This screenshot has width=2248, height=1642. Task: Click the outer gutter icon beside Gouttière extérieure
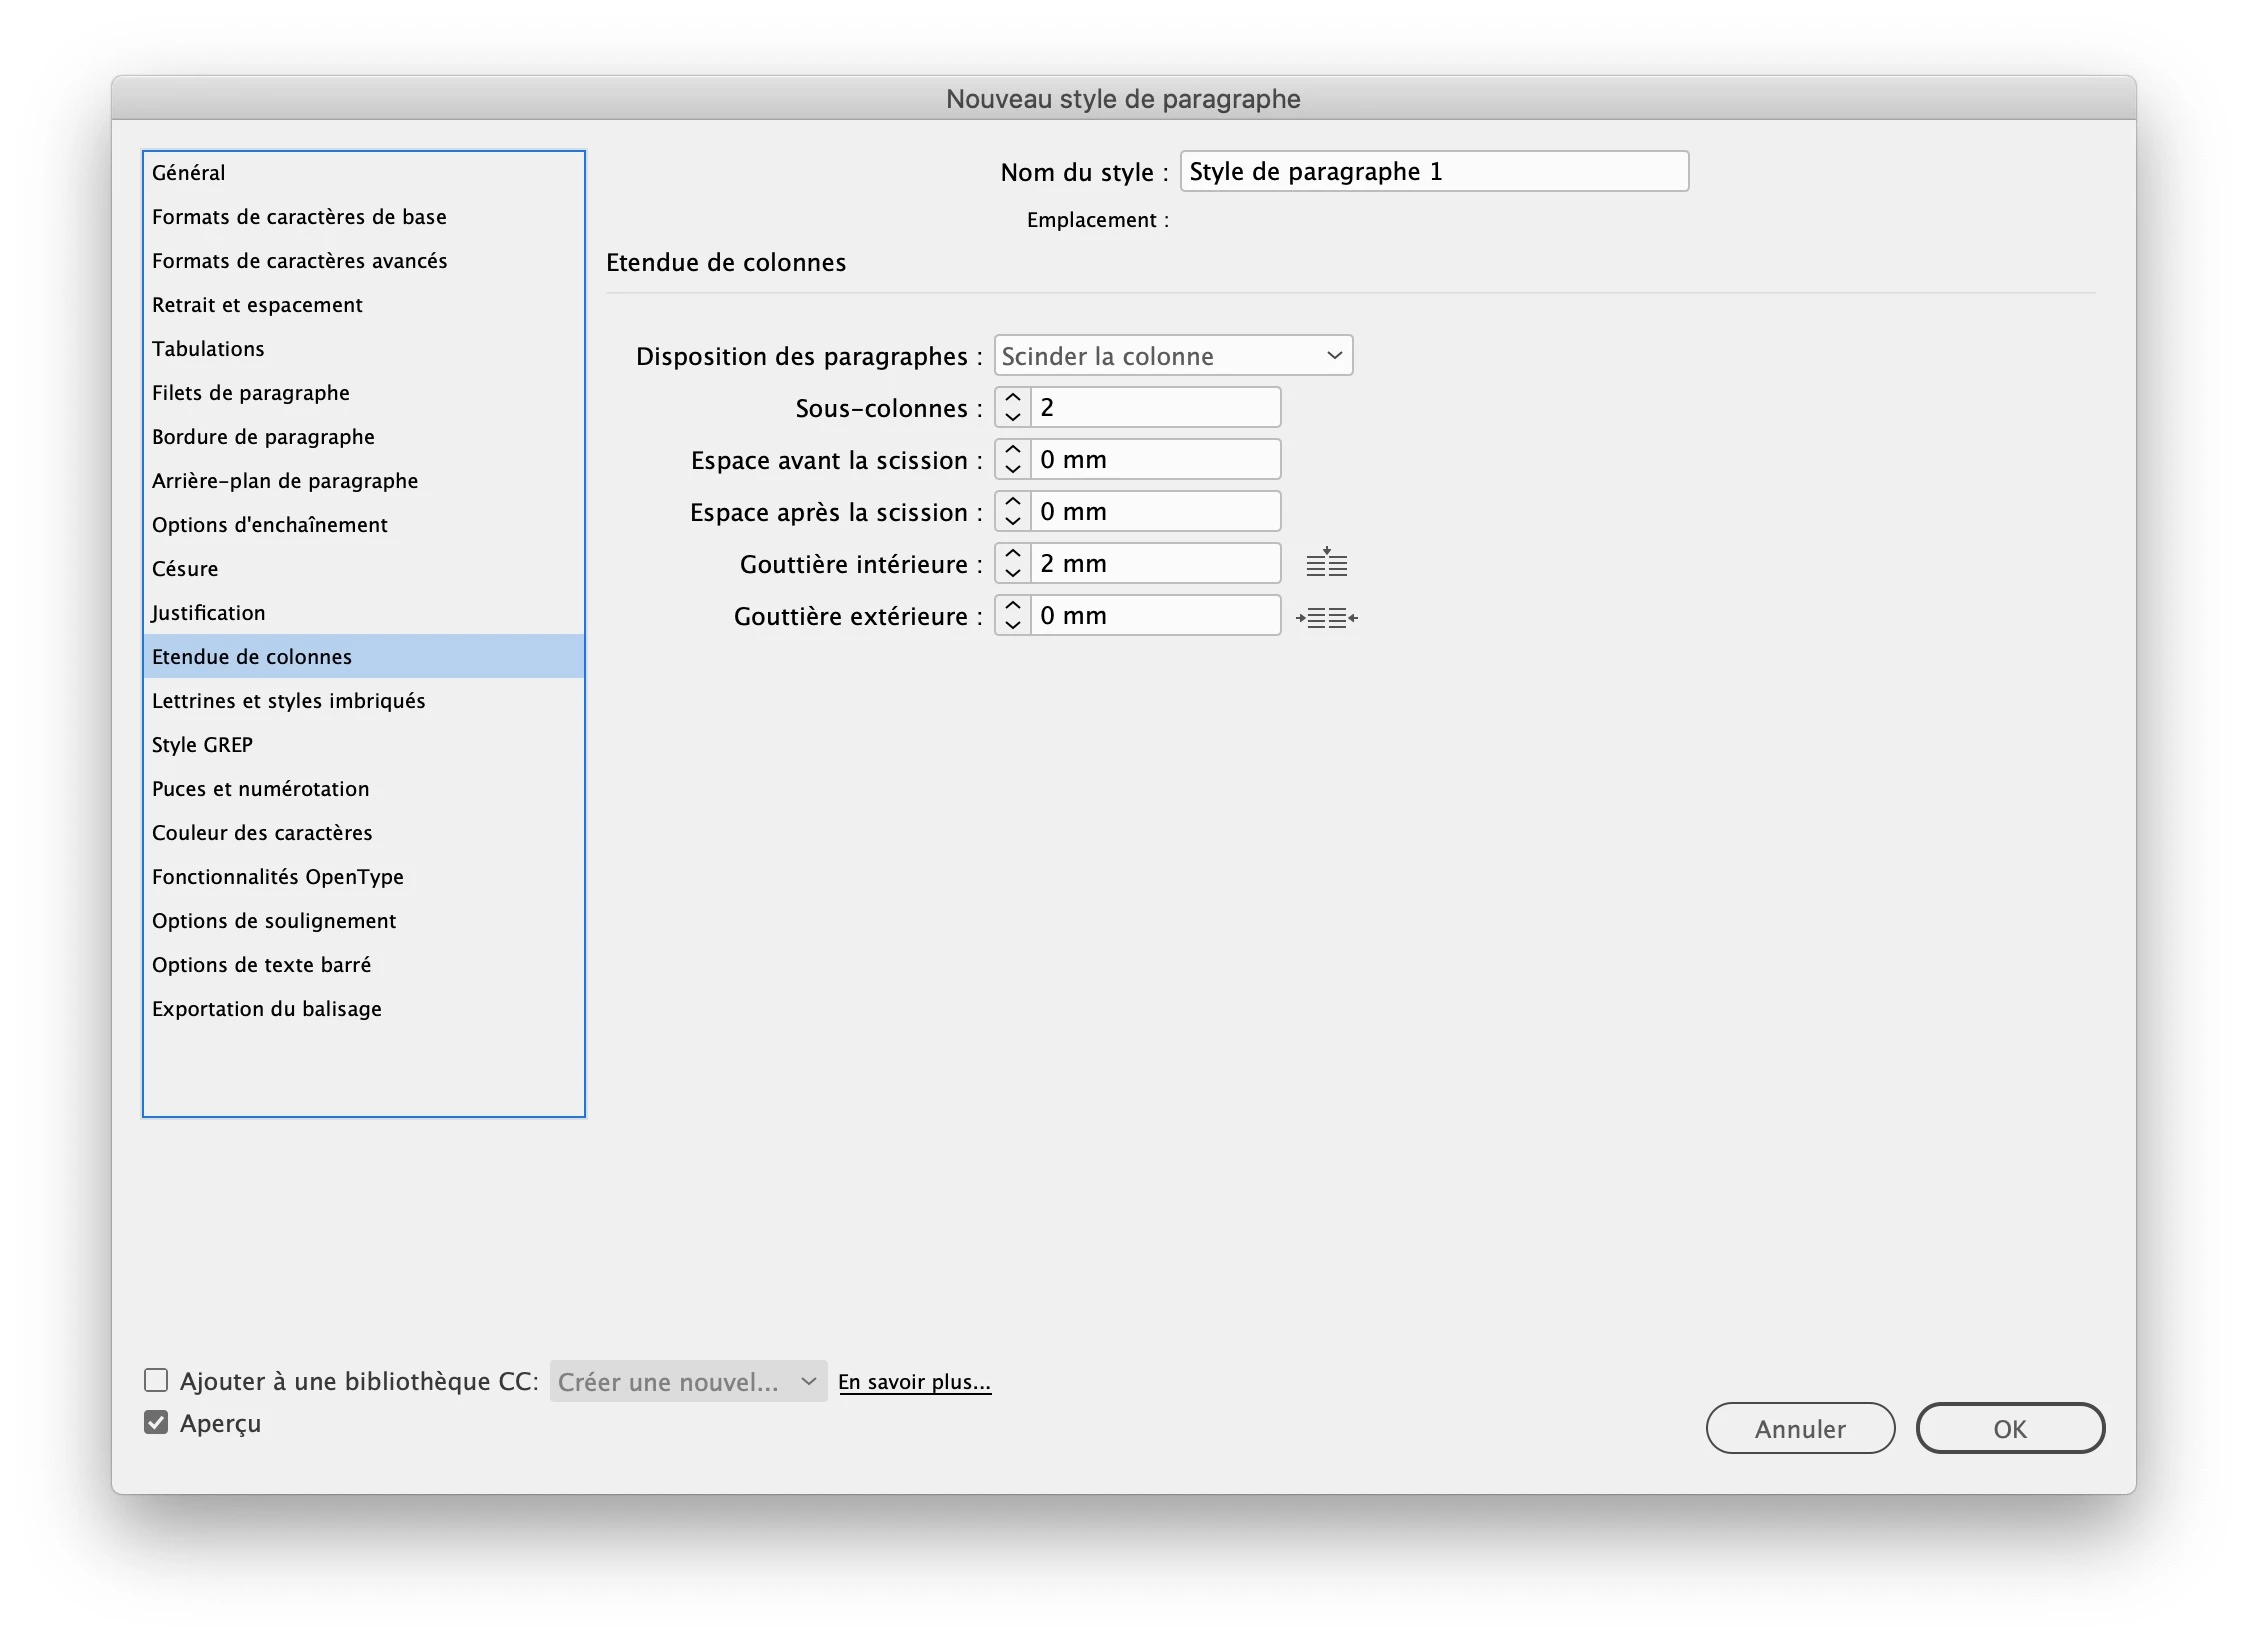click(x=1326, y=618)
